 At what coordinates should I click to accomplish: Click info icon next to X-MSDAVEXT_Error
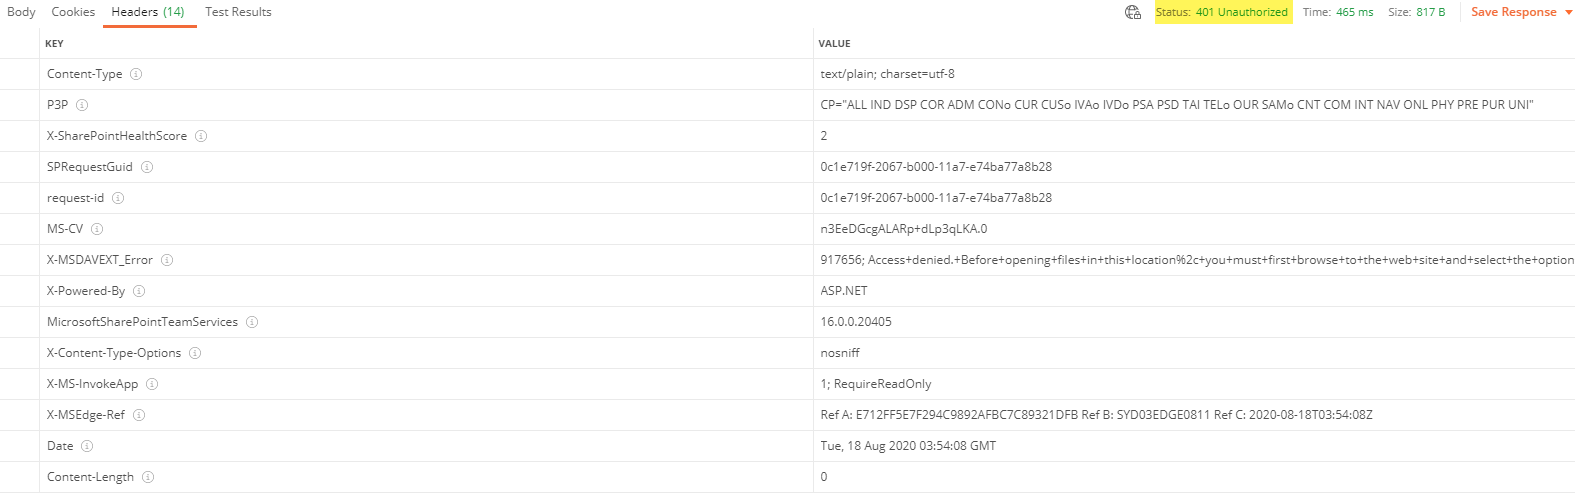pos(167,260)
